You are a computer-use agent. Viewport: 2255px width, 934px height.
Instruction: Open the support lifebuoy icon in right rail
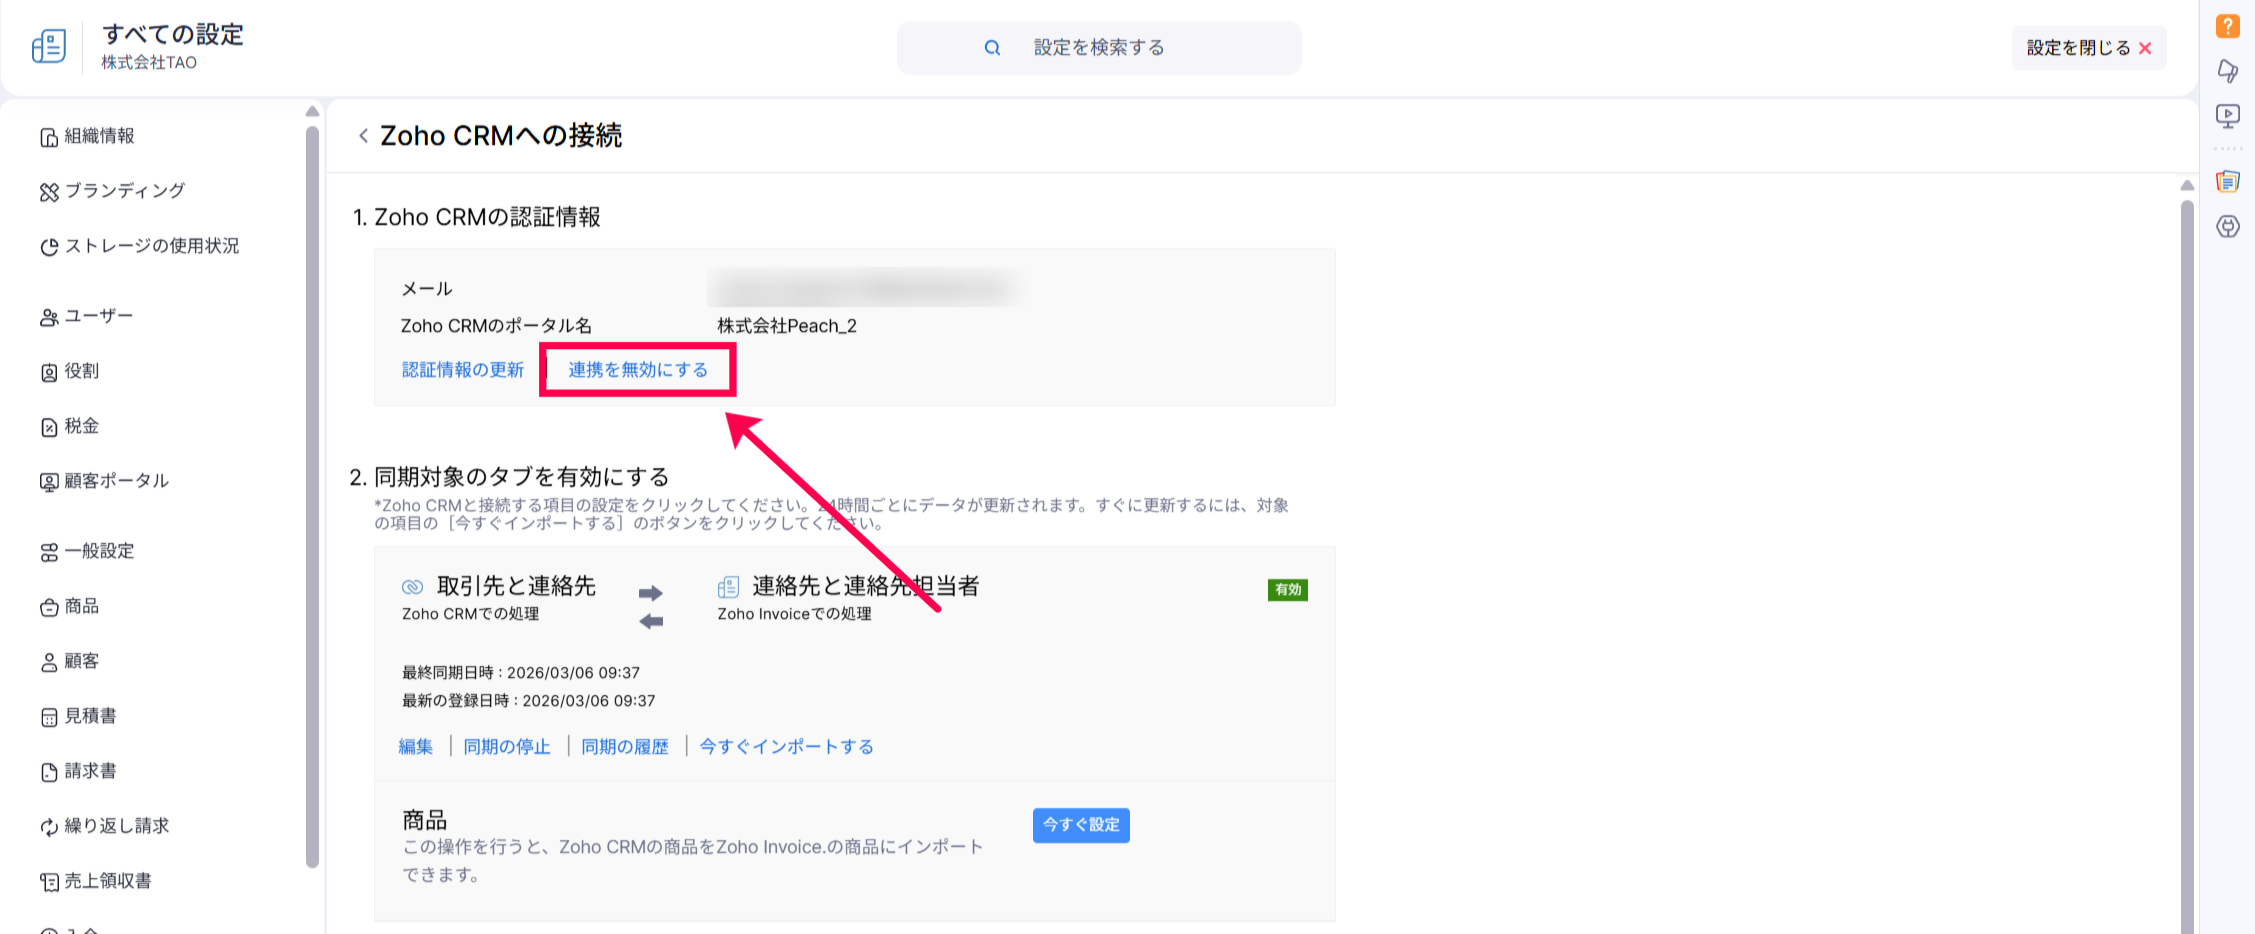[x=2227, y=227]
